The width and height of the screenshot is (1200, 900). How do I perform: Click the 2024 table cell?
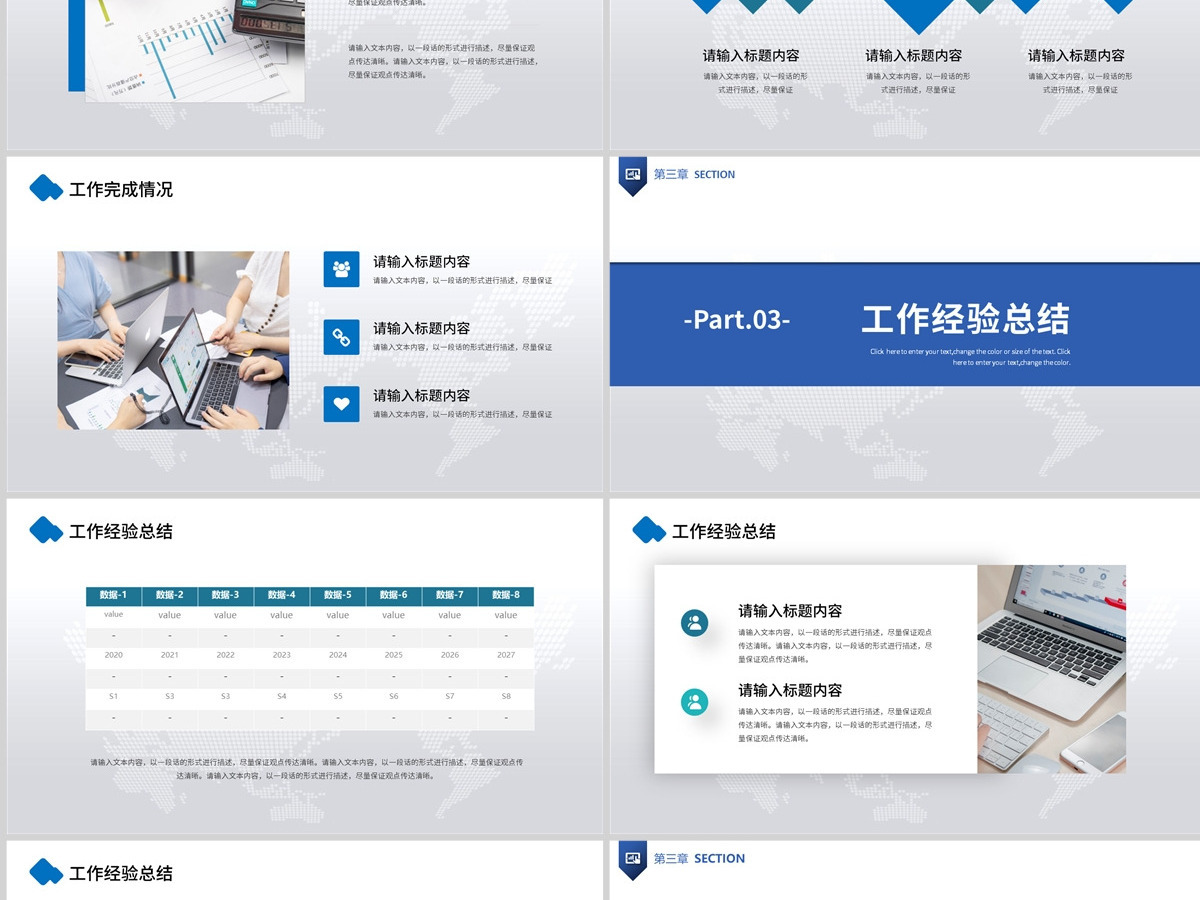[338, 655]
